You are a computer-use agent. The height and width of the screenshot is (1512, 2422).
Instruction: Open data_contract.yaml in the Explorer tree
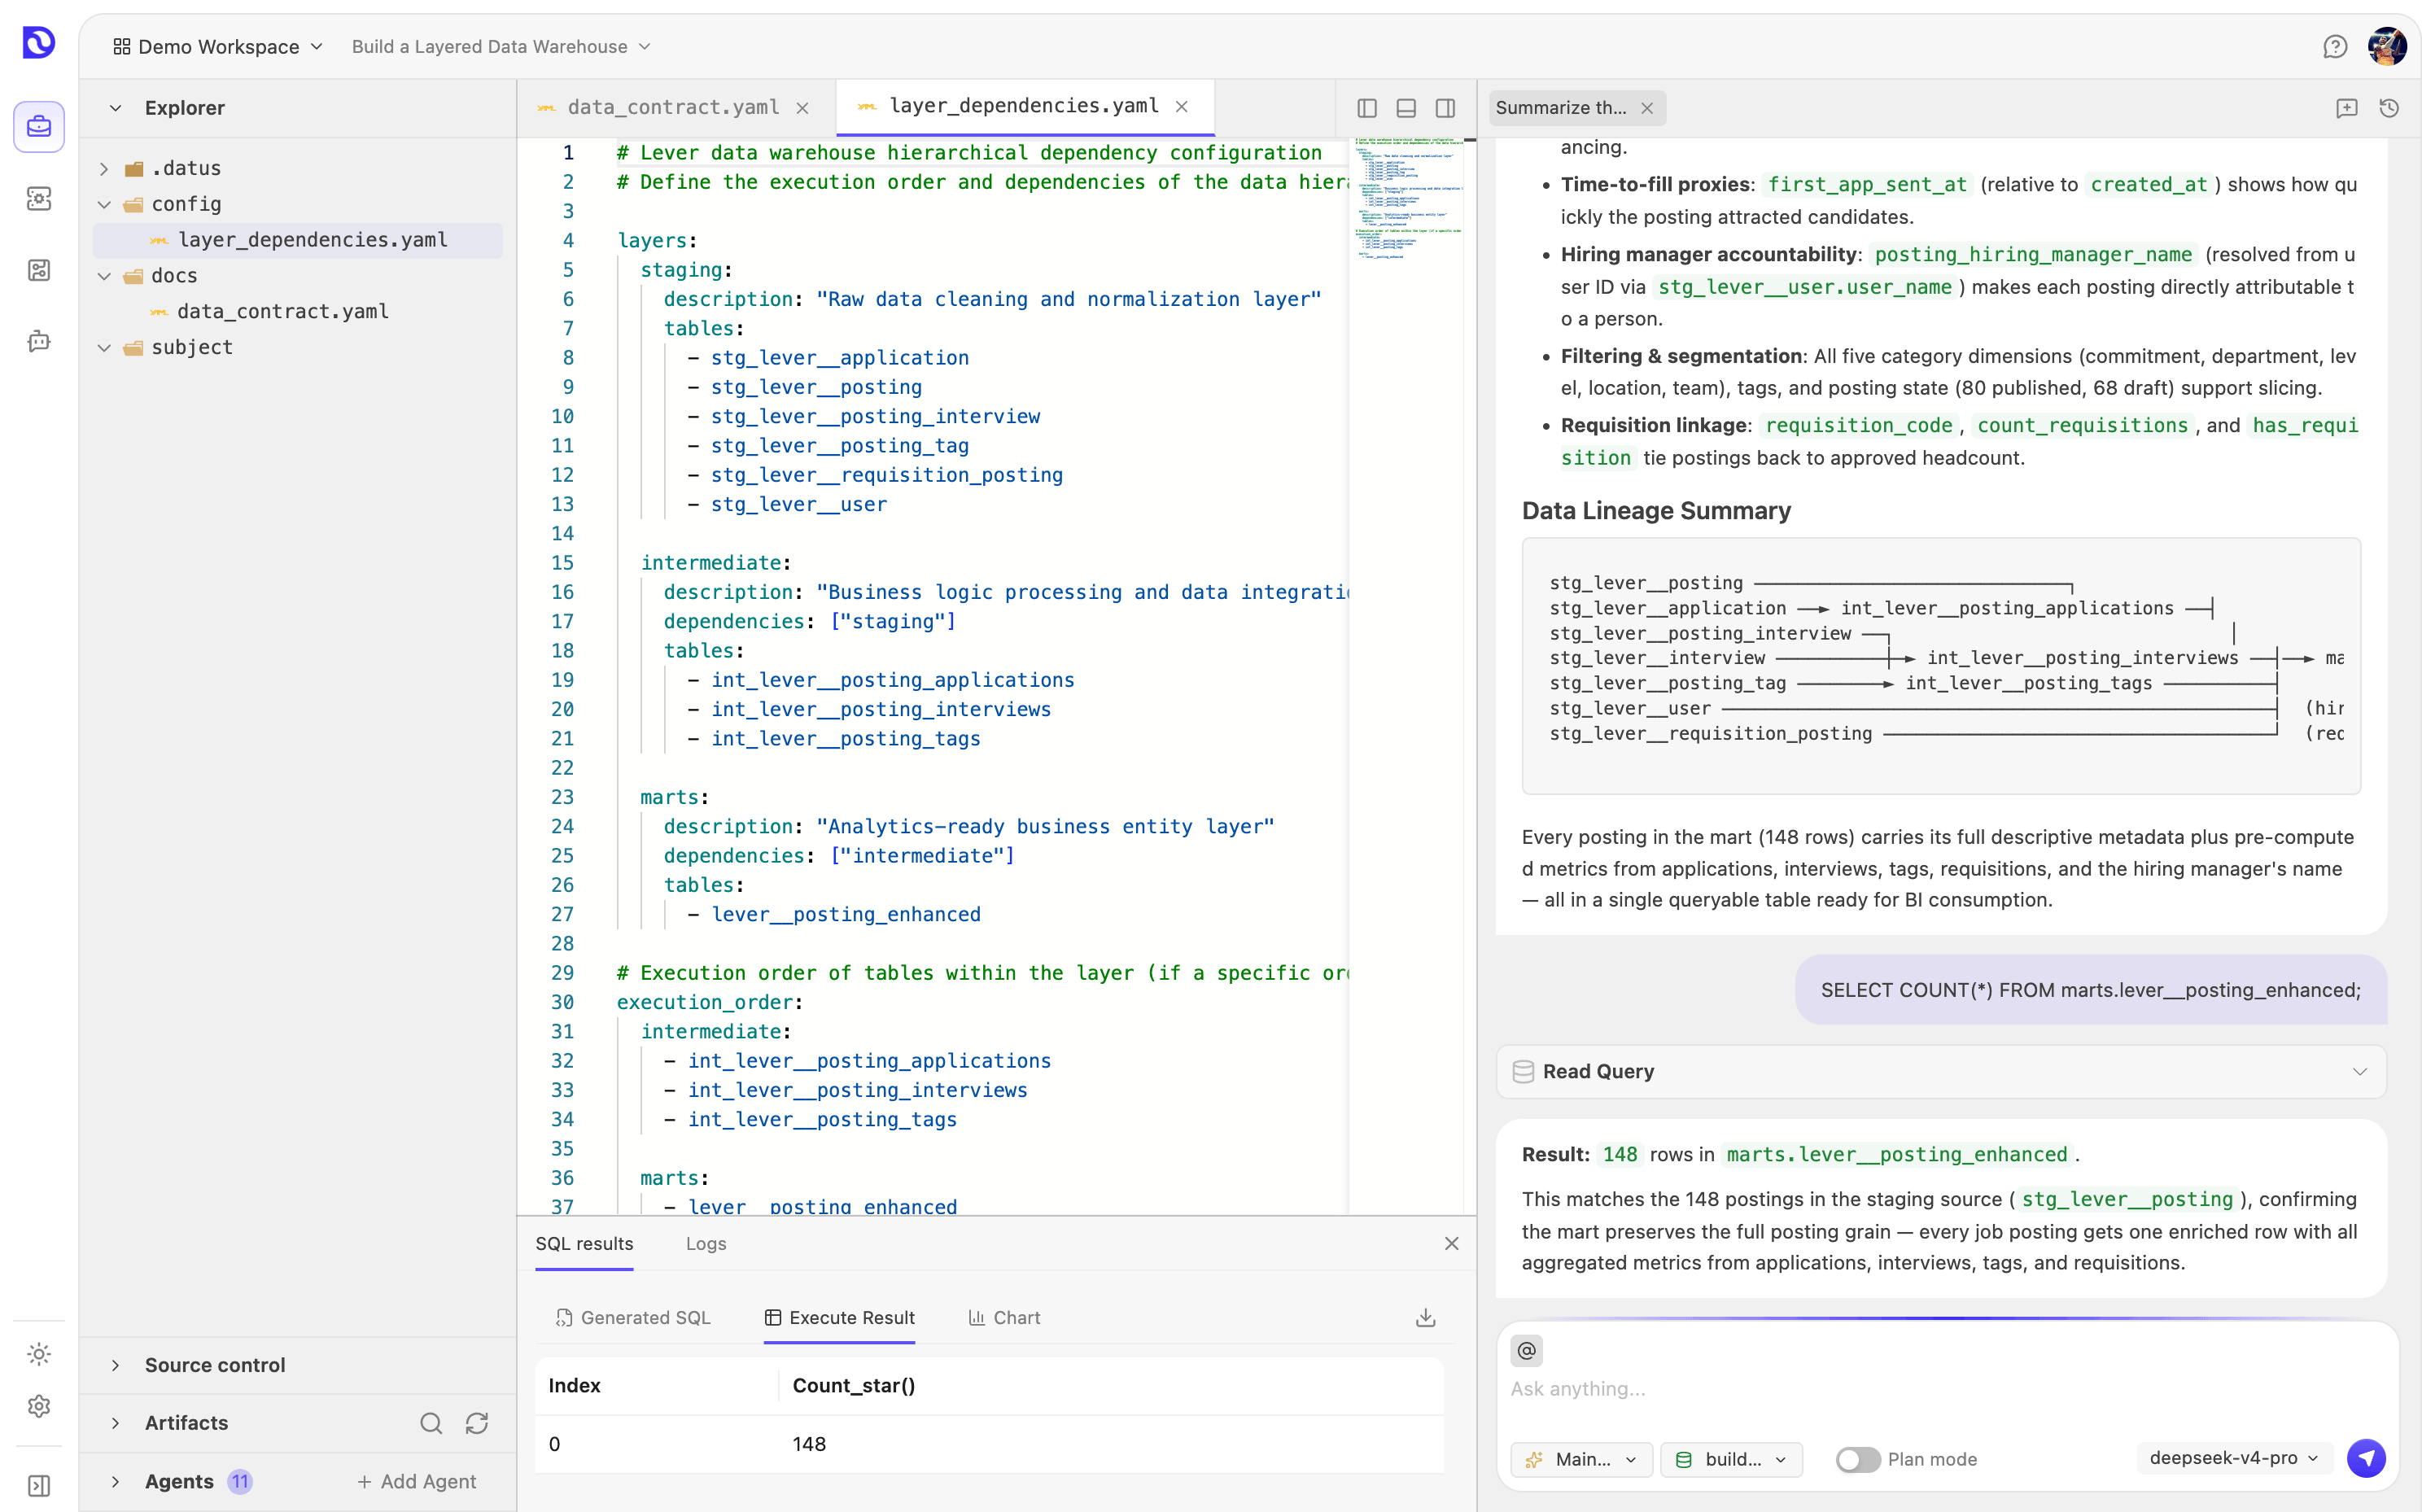283,312
